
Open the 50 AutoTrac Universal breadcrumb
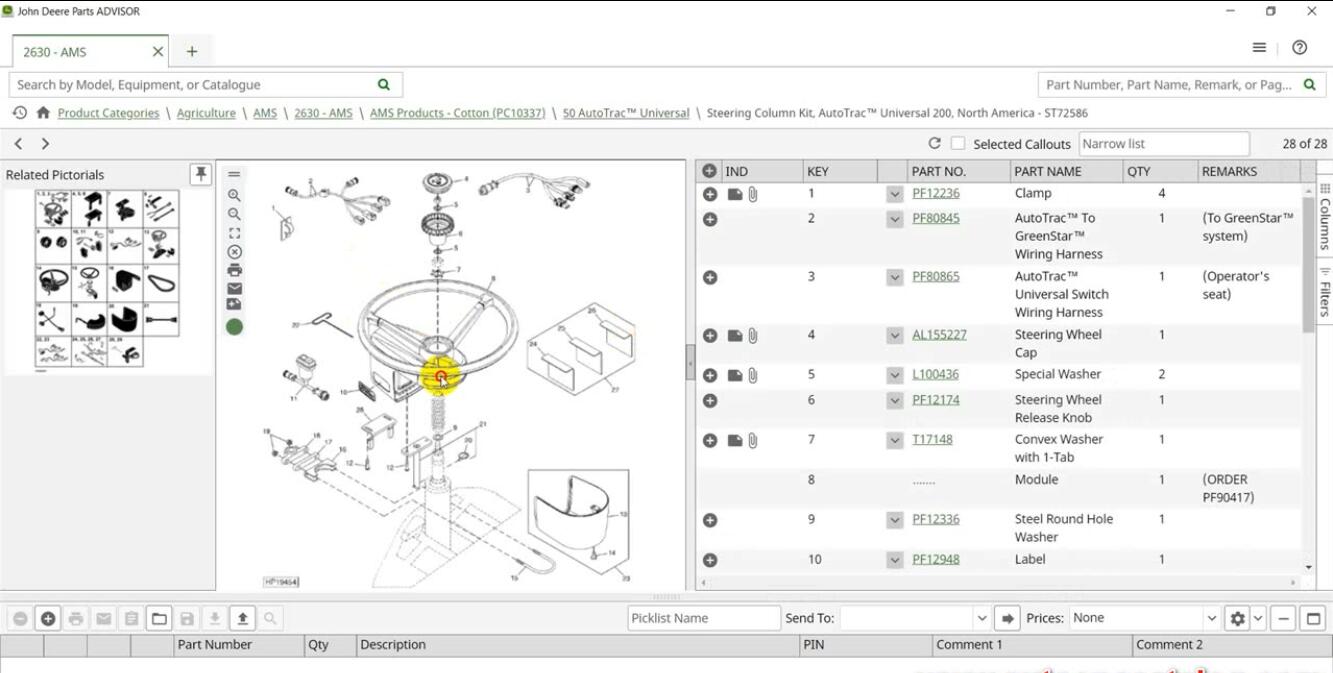pos(626,114)
